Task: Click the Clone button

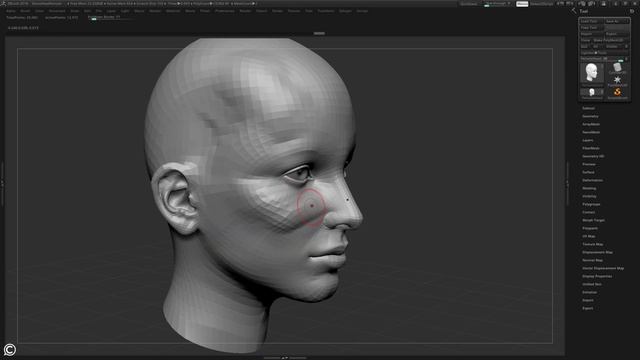Action: coord(586,40)
